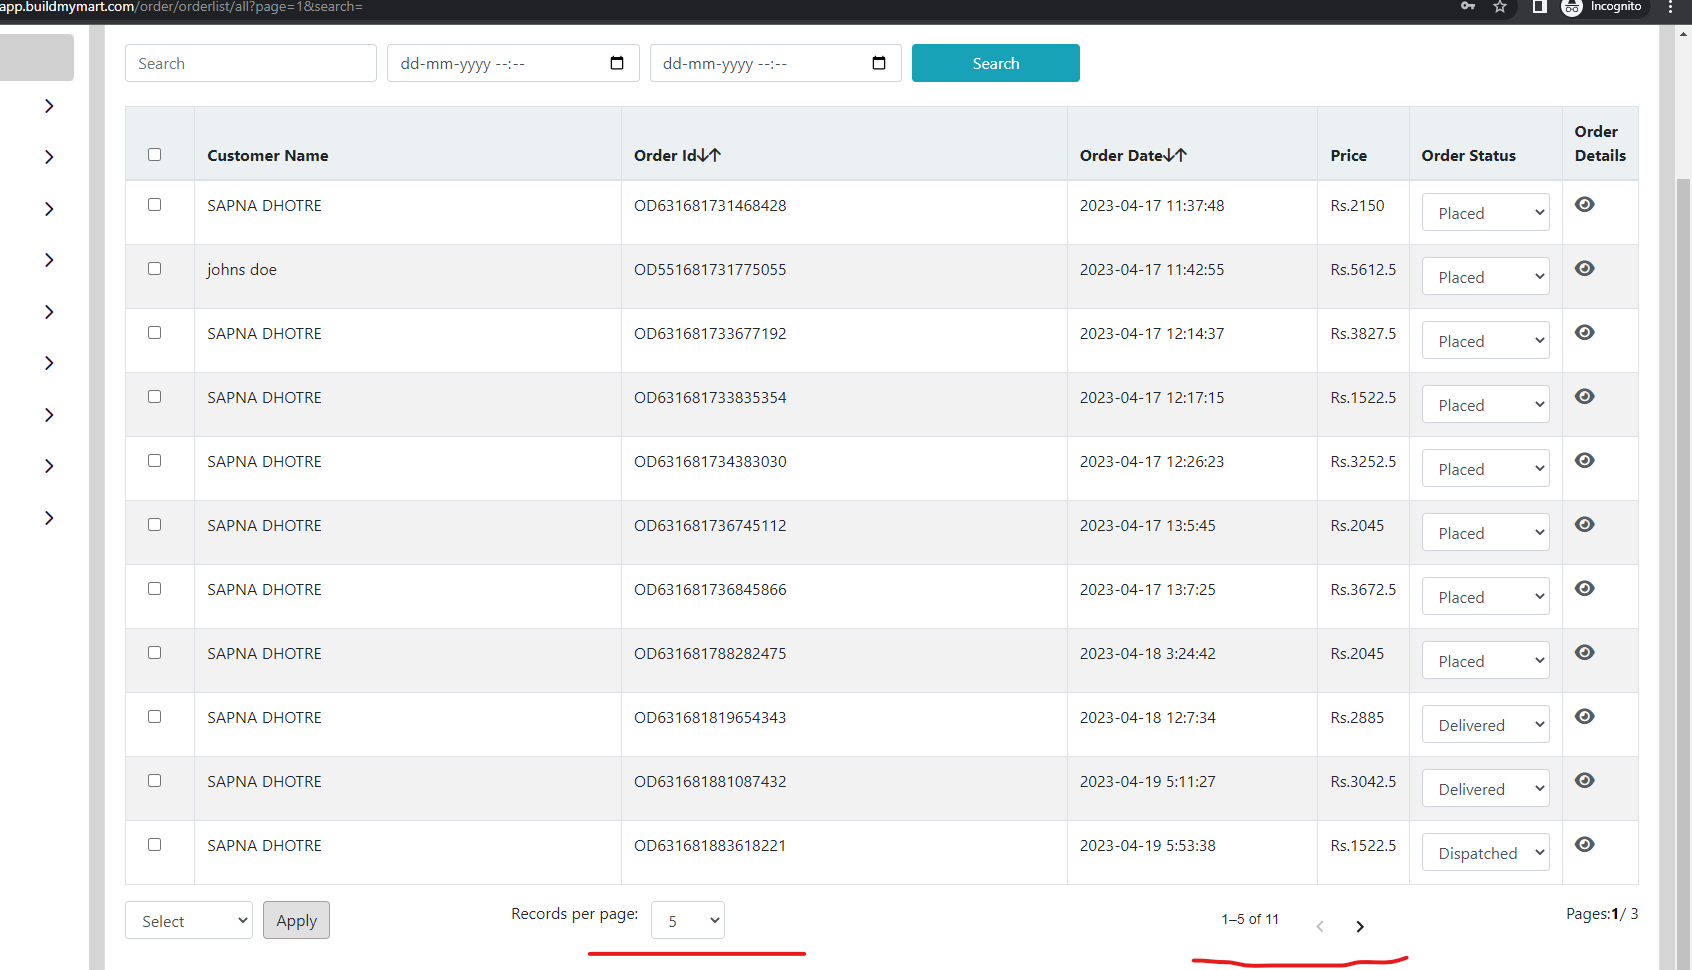Image resolution: width=1692 pixels, height=970 pixels.
Task: Select row of order OD631681736745112
Action: click(x=154, y=524)
